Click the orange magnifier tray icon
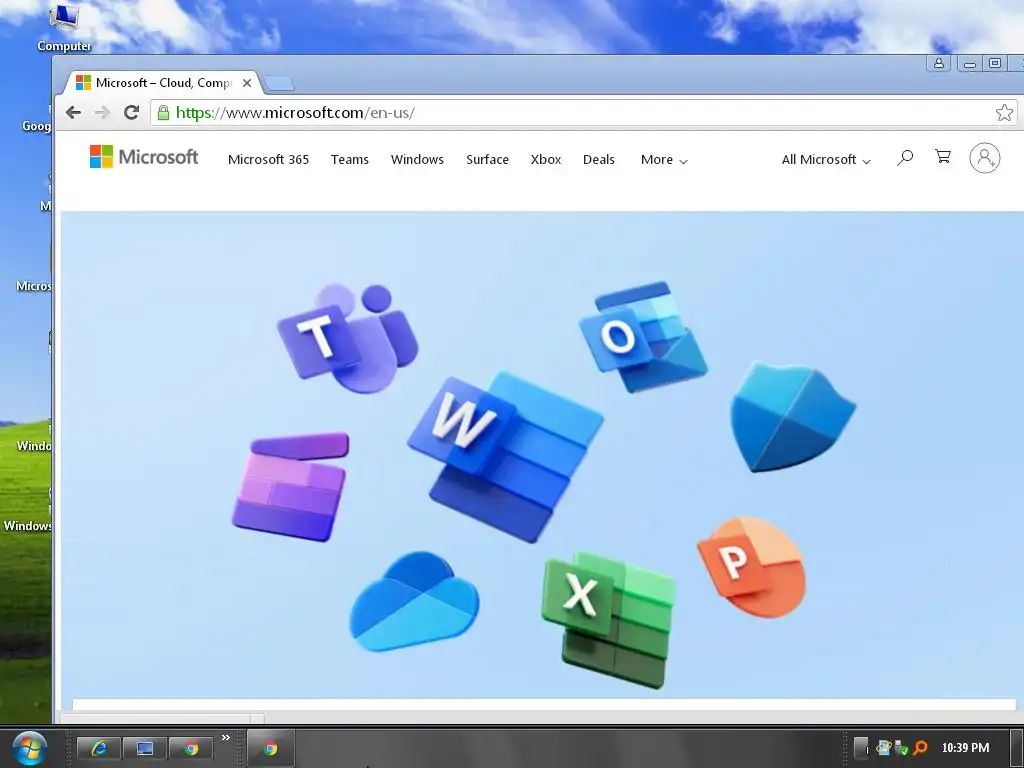 click(920, 748)
